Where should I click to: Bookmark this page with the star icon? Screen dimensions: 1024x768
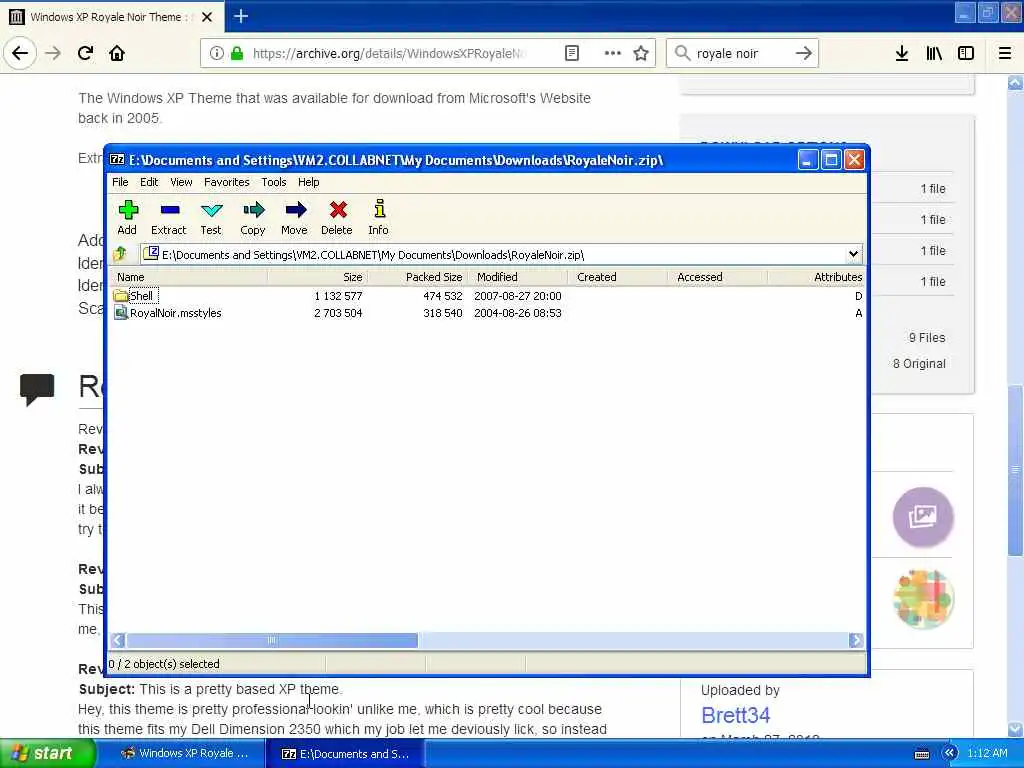pyautogui.click(x=641, y=54)
